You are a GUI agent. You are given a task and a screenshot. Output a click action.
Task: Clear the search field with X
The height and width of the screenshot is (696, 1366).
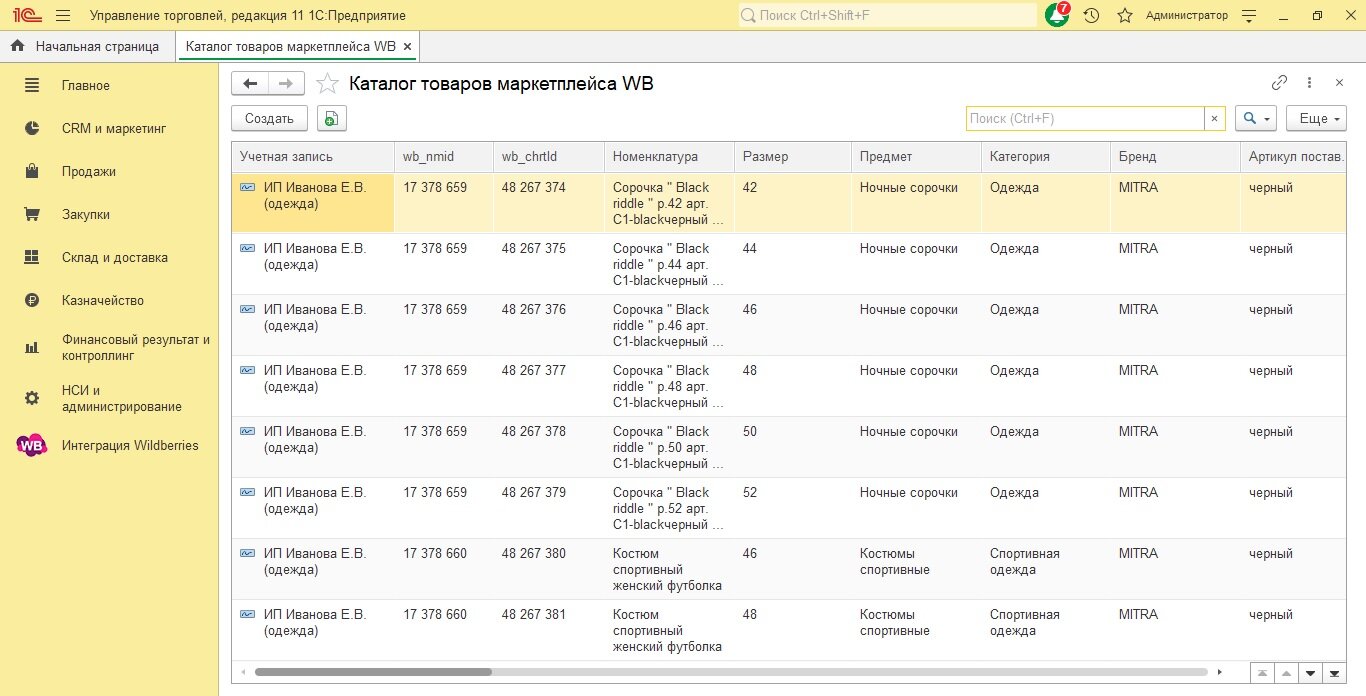point(1214,119)
